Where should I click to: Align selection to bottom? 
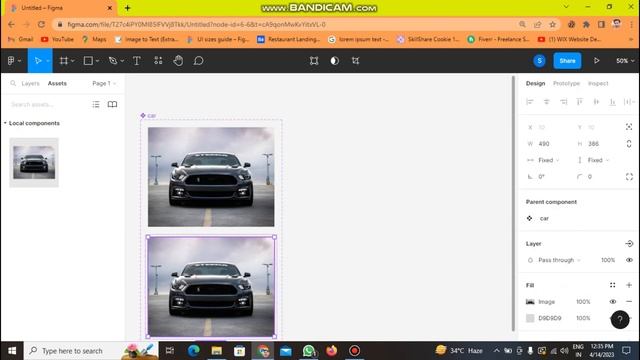click(x=613, y=102)
